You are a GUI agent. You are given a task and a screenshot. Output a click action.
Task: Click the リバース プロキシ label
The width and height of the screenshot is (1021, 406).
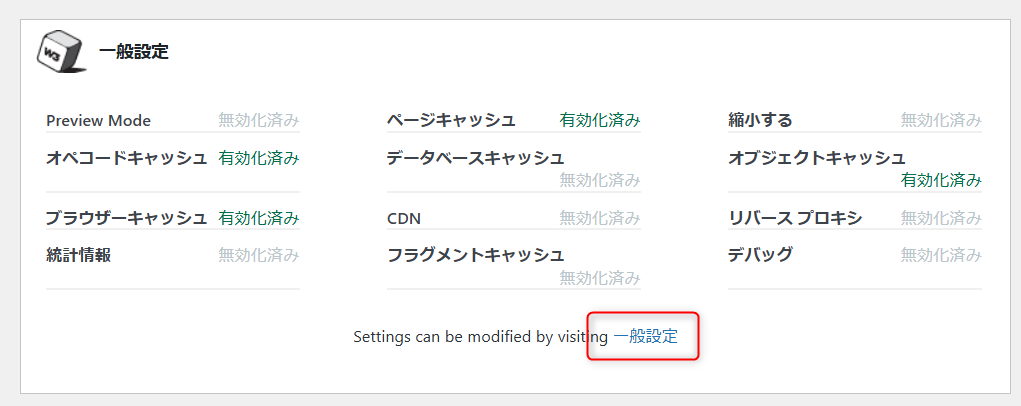click(x=795, y=218)
